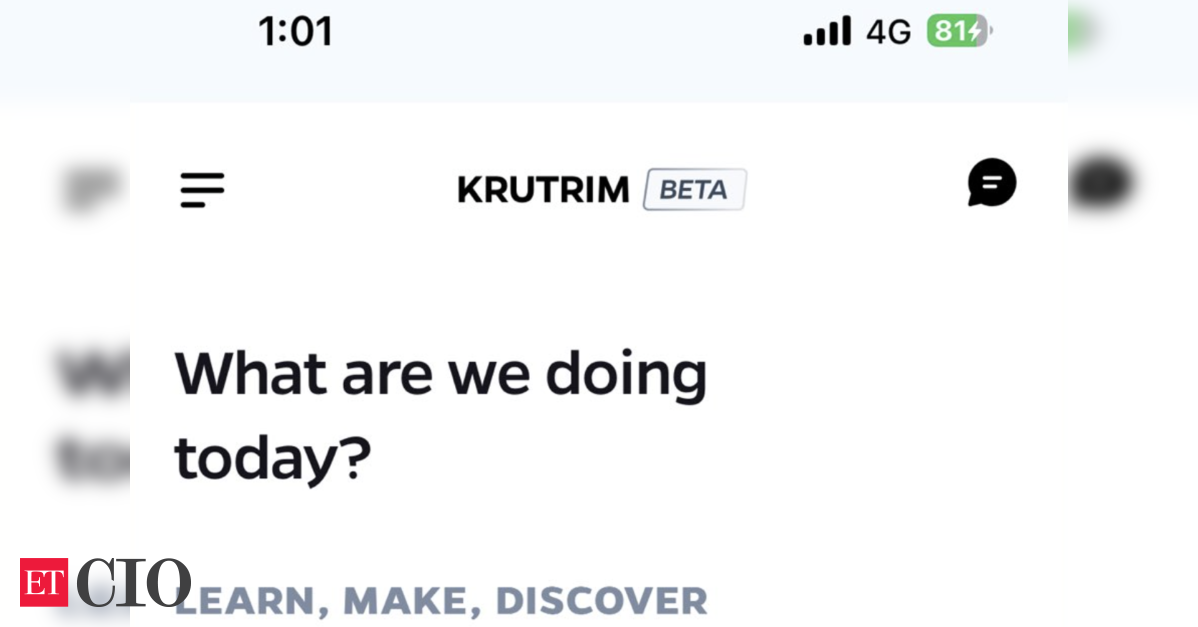Click the red ET logo square
The height and width of the screenshot is (627, 1198).
point(44,583)
